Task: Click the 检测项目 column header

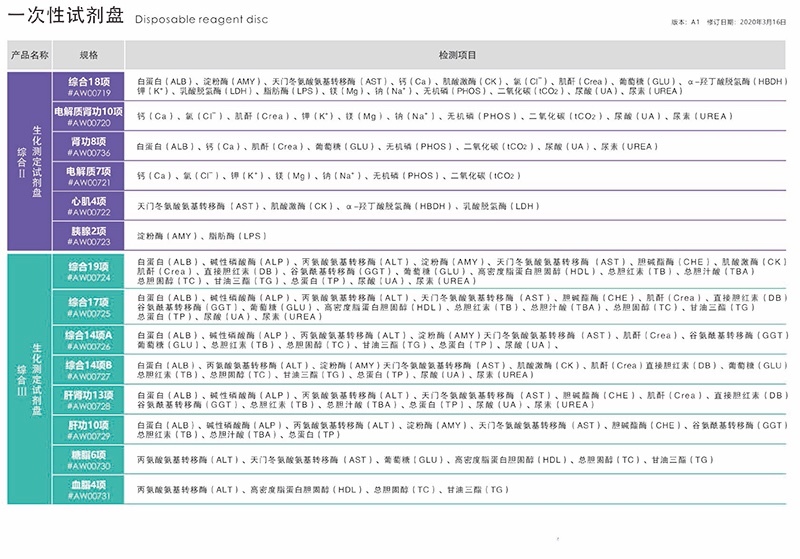Action: (458, 55)
